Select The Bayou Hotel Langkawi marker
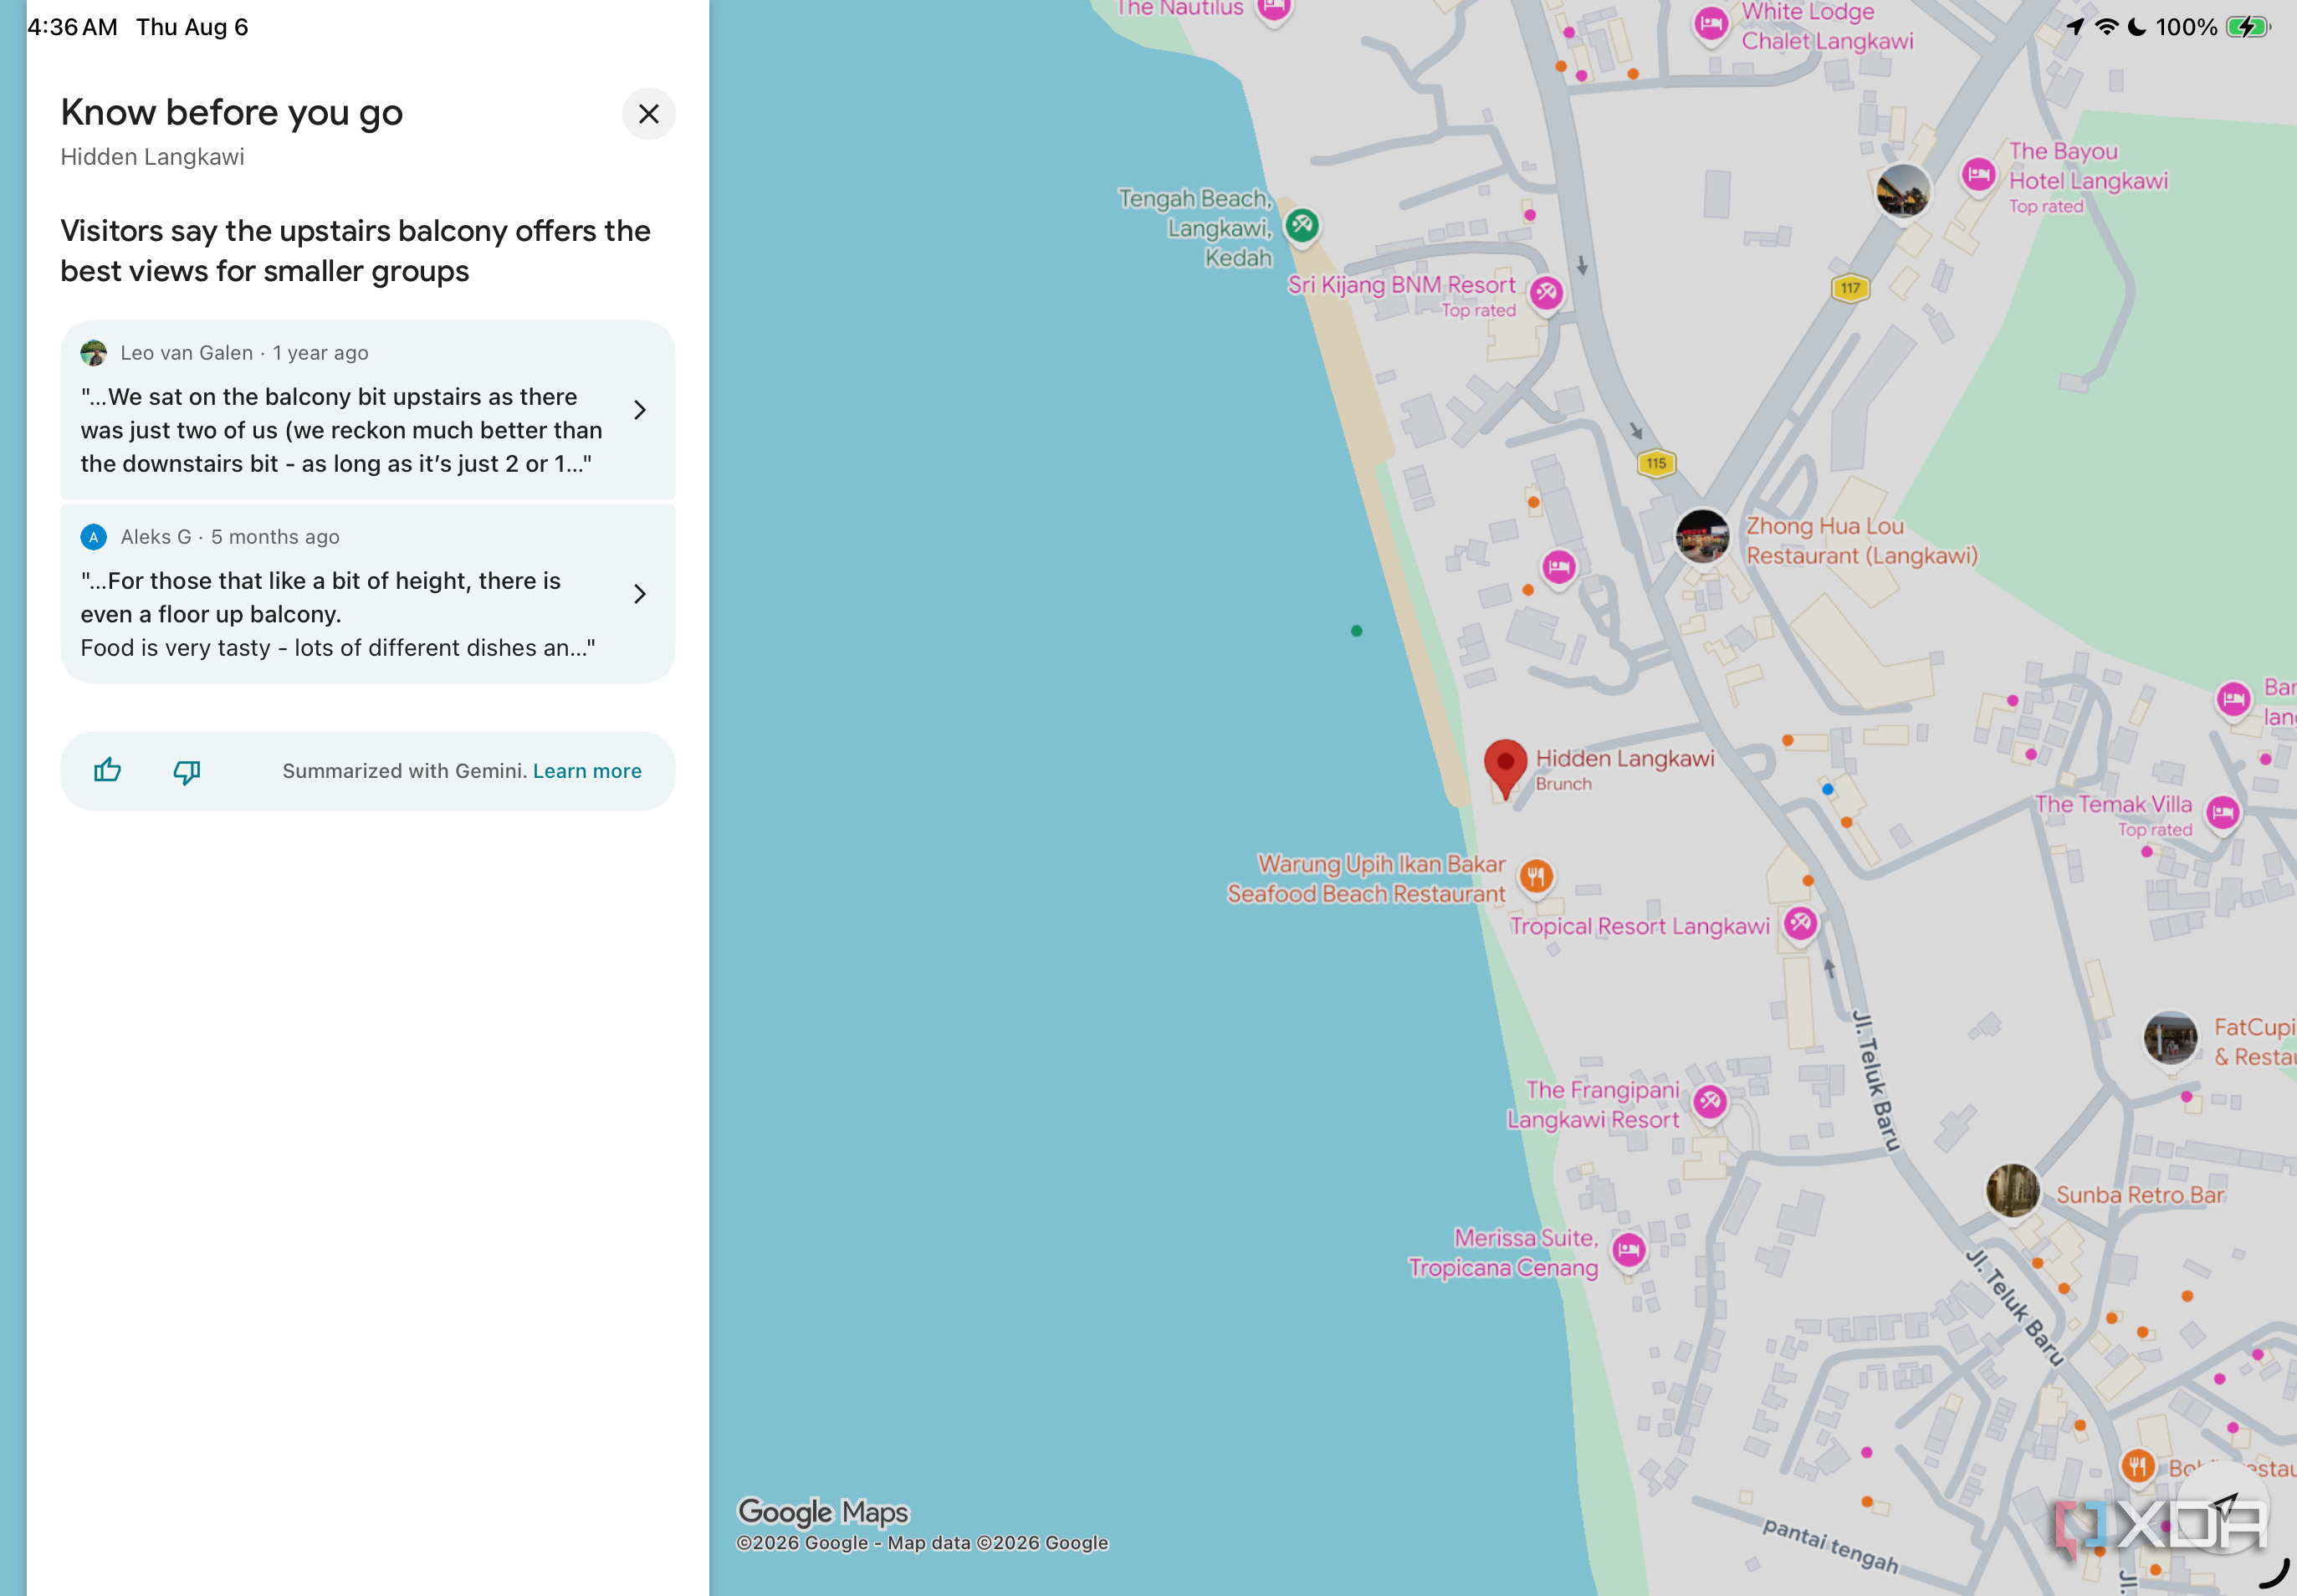This screenshot has height=1596, width=2297. [x=1978, y=175]
